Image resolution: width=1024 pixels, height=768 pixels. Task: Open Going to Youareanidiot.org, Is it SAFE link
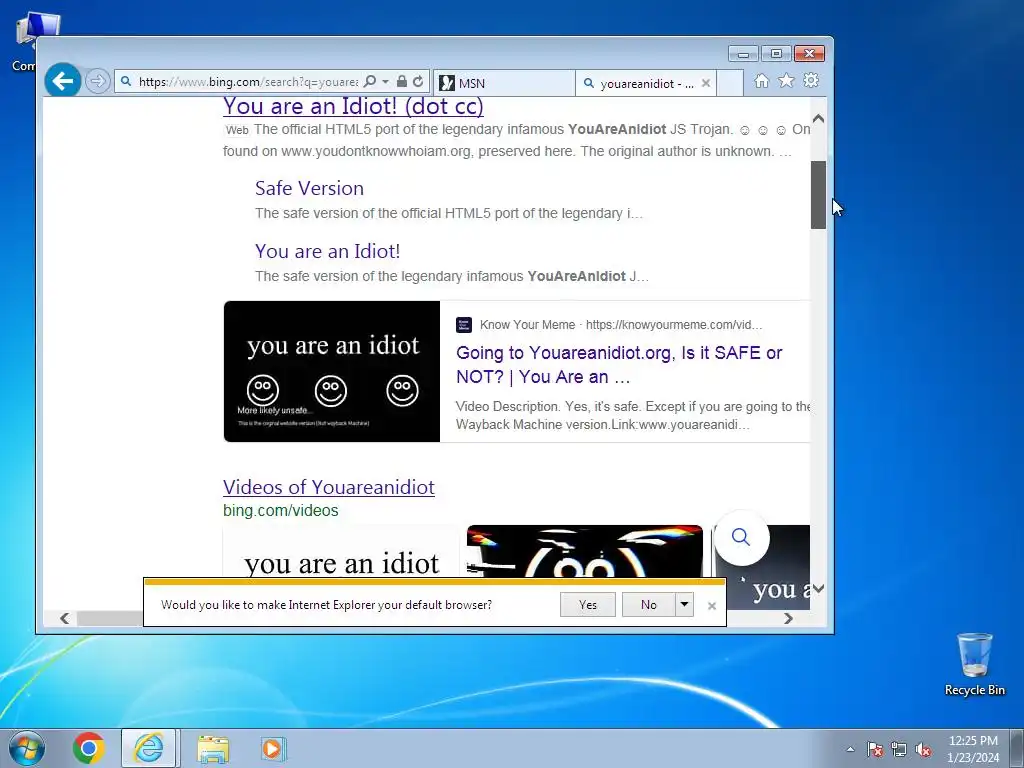point(619,364)
